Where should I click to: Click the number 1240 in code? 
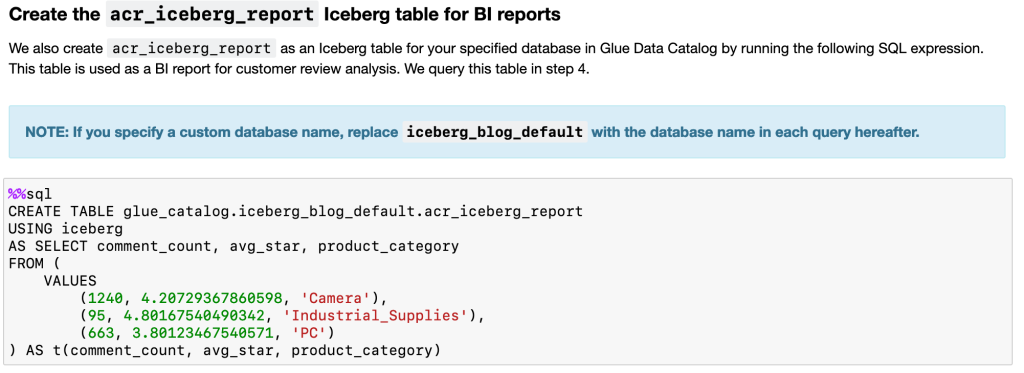(x=105, y=299)
